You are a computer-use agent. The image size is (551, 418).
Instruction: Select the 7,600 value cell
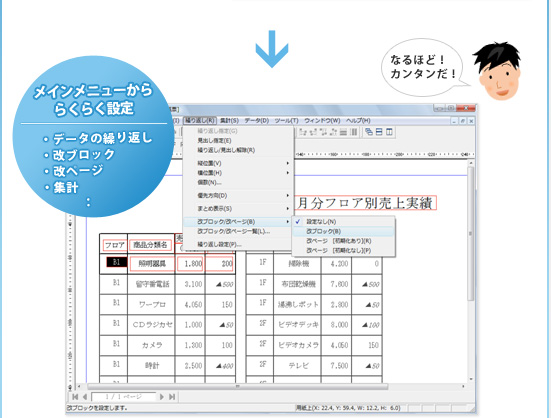point(337,284)
